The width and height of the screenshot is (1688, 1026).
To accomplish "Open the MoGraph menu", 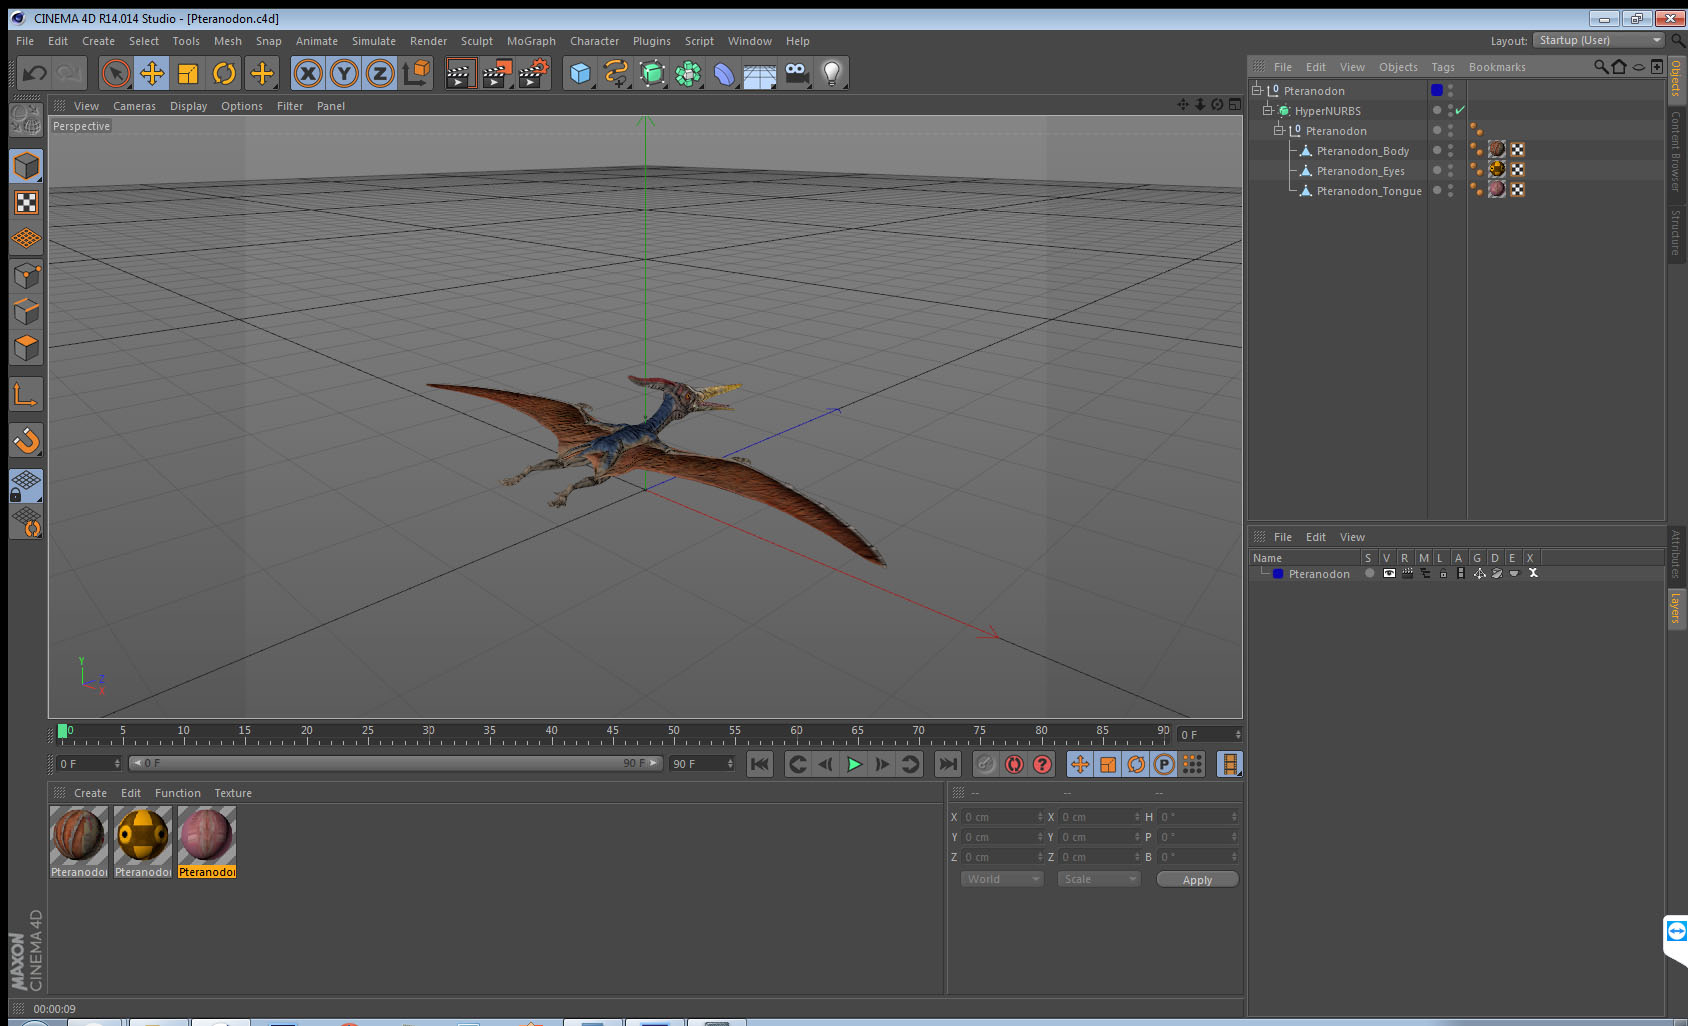I will tap(531, 41).
